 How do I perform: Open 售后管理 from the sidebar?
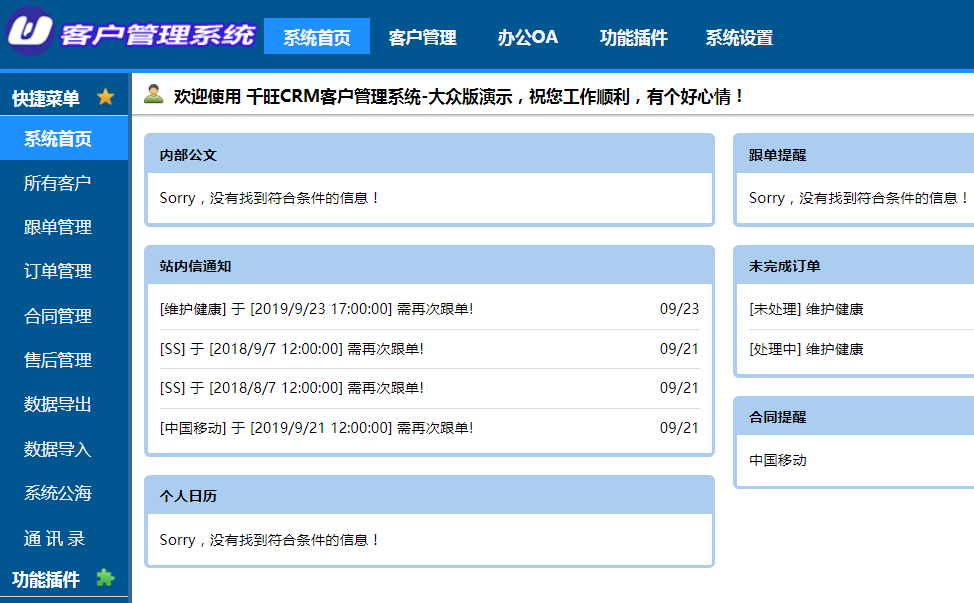[x=58, y=360]
